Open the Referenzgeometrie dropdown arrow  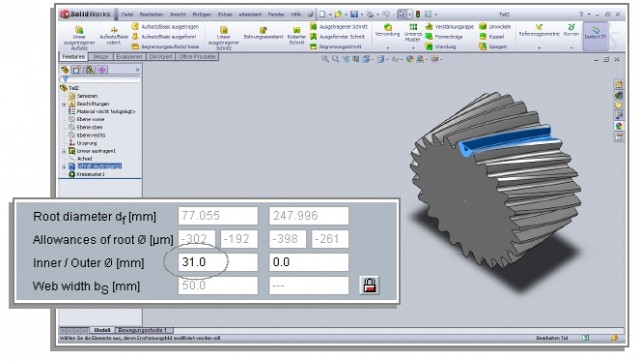[x=539, y=48]
